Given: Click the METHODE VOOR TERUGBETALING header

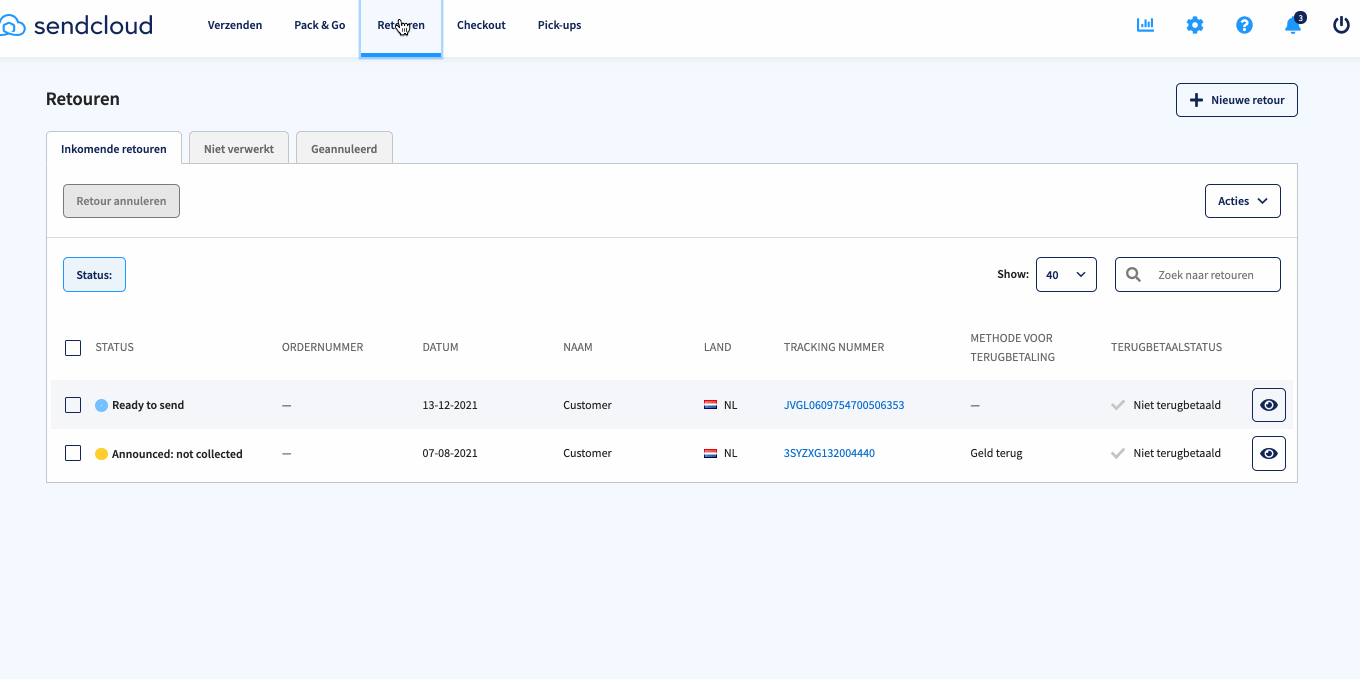Looking at the screenshot, I should click(x=1012, y=347).
